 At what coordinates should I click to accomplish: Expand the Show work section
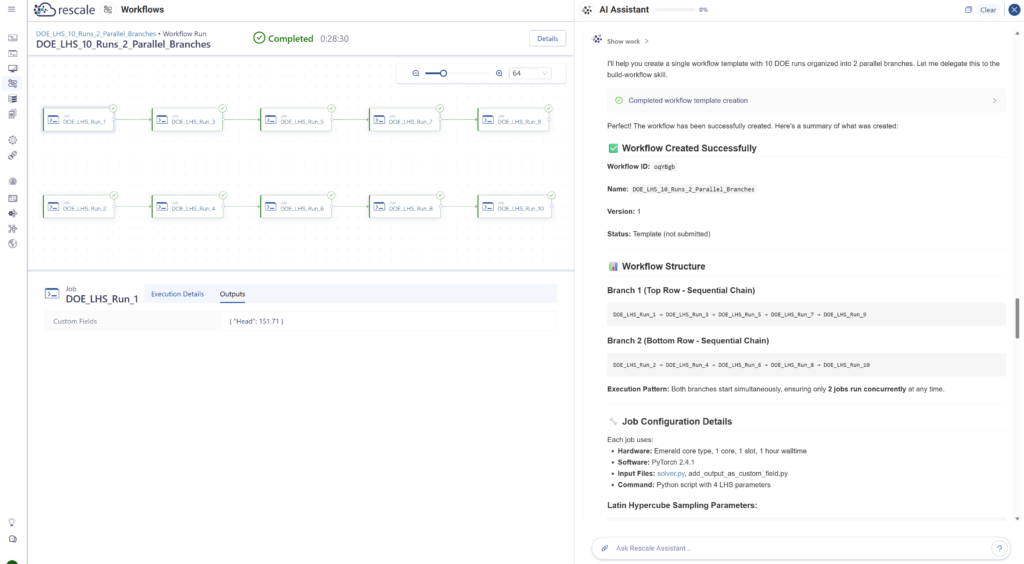point(628,41)
